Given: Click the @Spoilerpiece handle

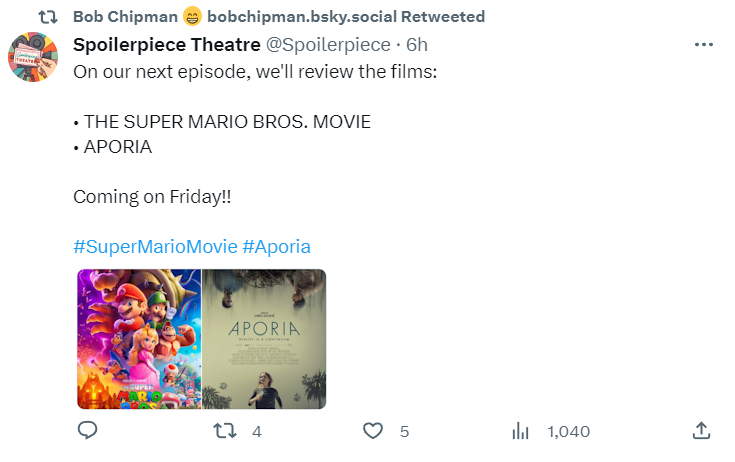Looking at the screenshot, I should pos(328,45).
